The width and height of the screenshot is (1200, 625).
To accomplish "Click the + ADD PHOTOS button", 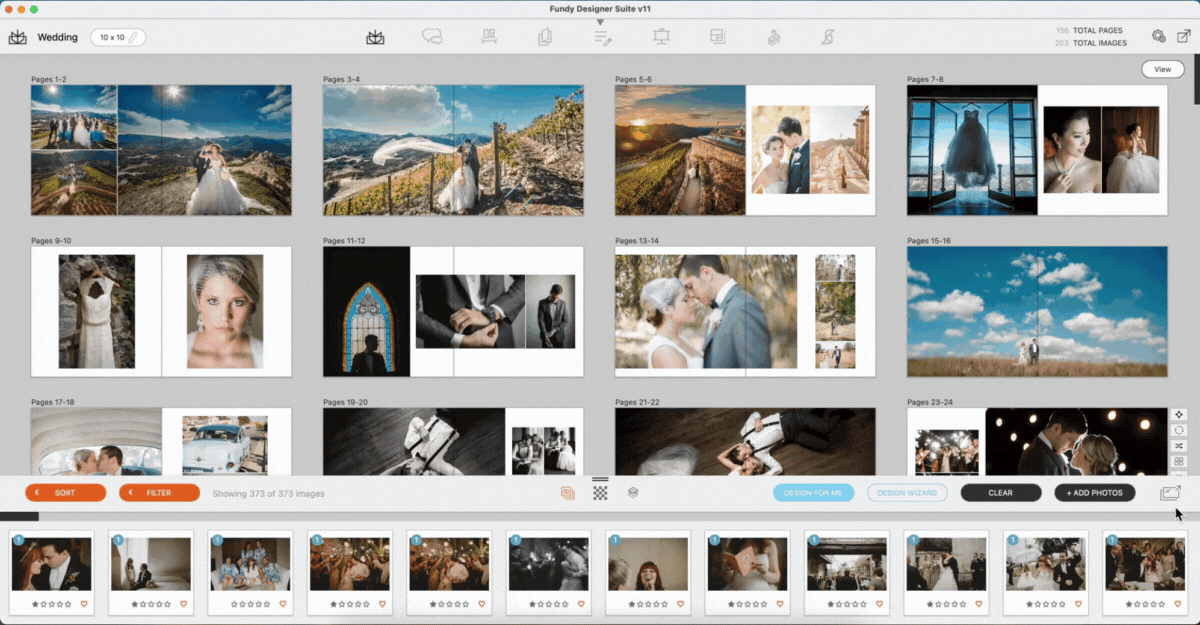I will coord(1095,493).
